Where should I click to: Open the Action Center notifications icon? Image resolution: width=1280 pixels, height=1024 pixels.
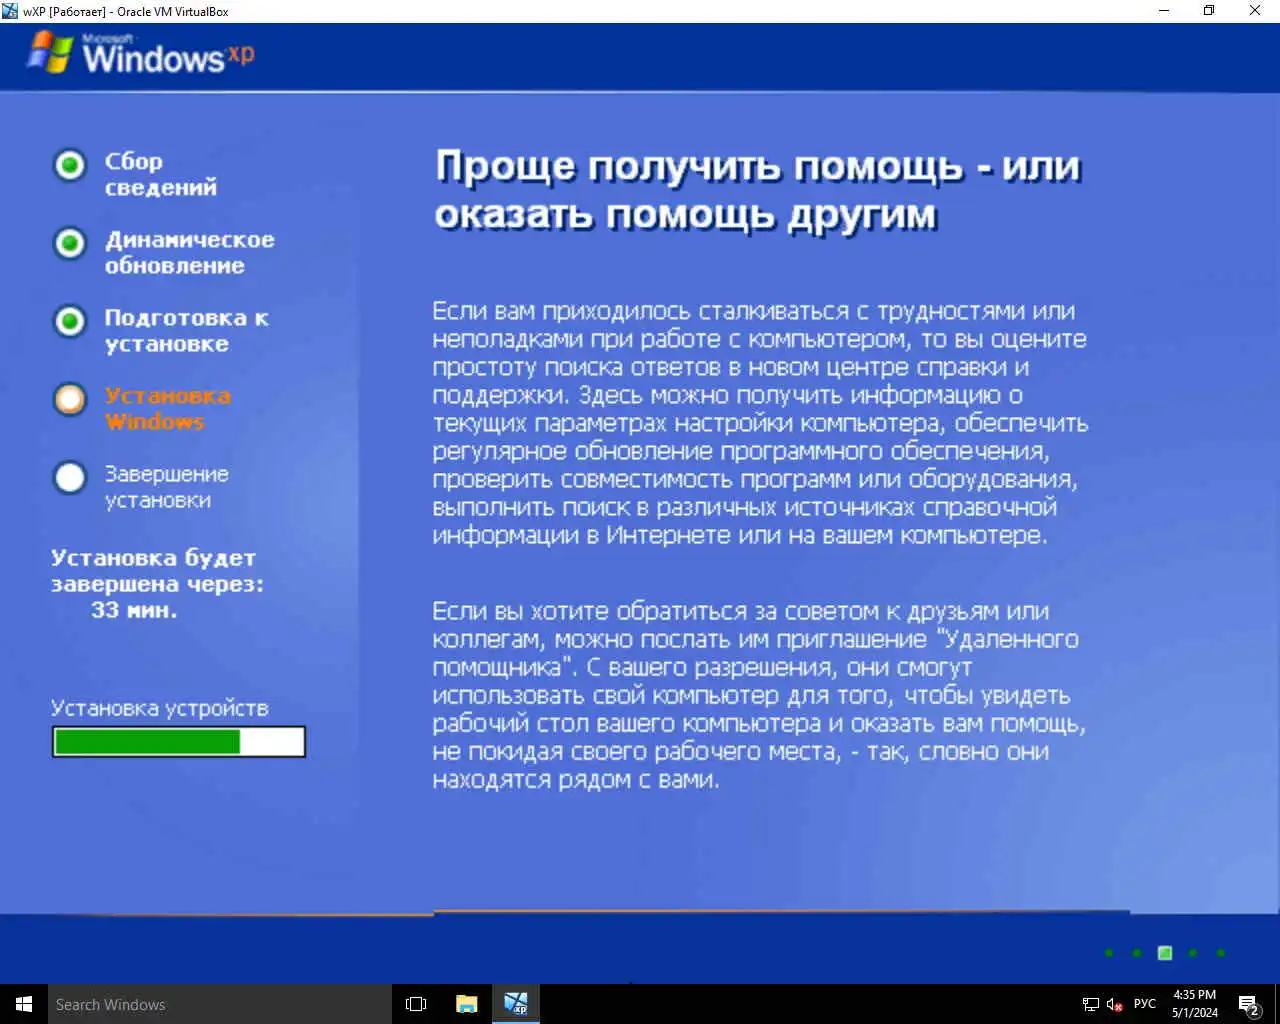pyautogui.click(x=1249, y=1004)
